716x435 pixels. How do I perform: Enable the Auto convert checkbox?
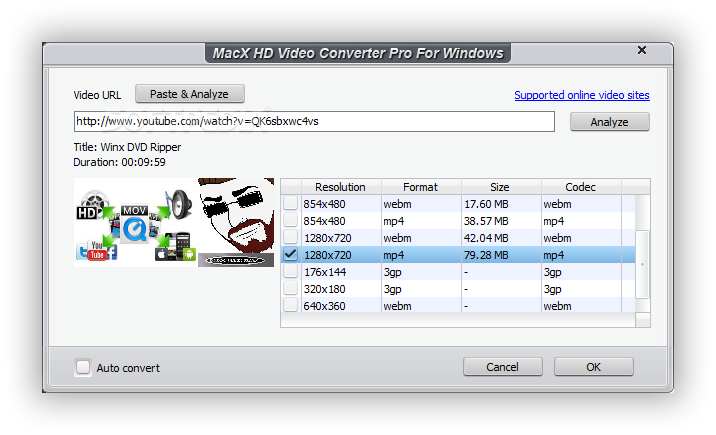[x=83, y=367]
